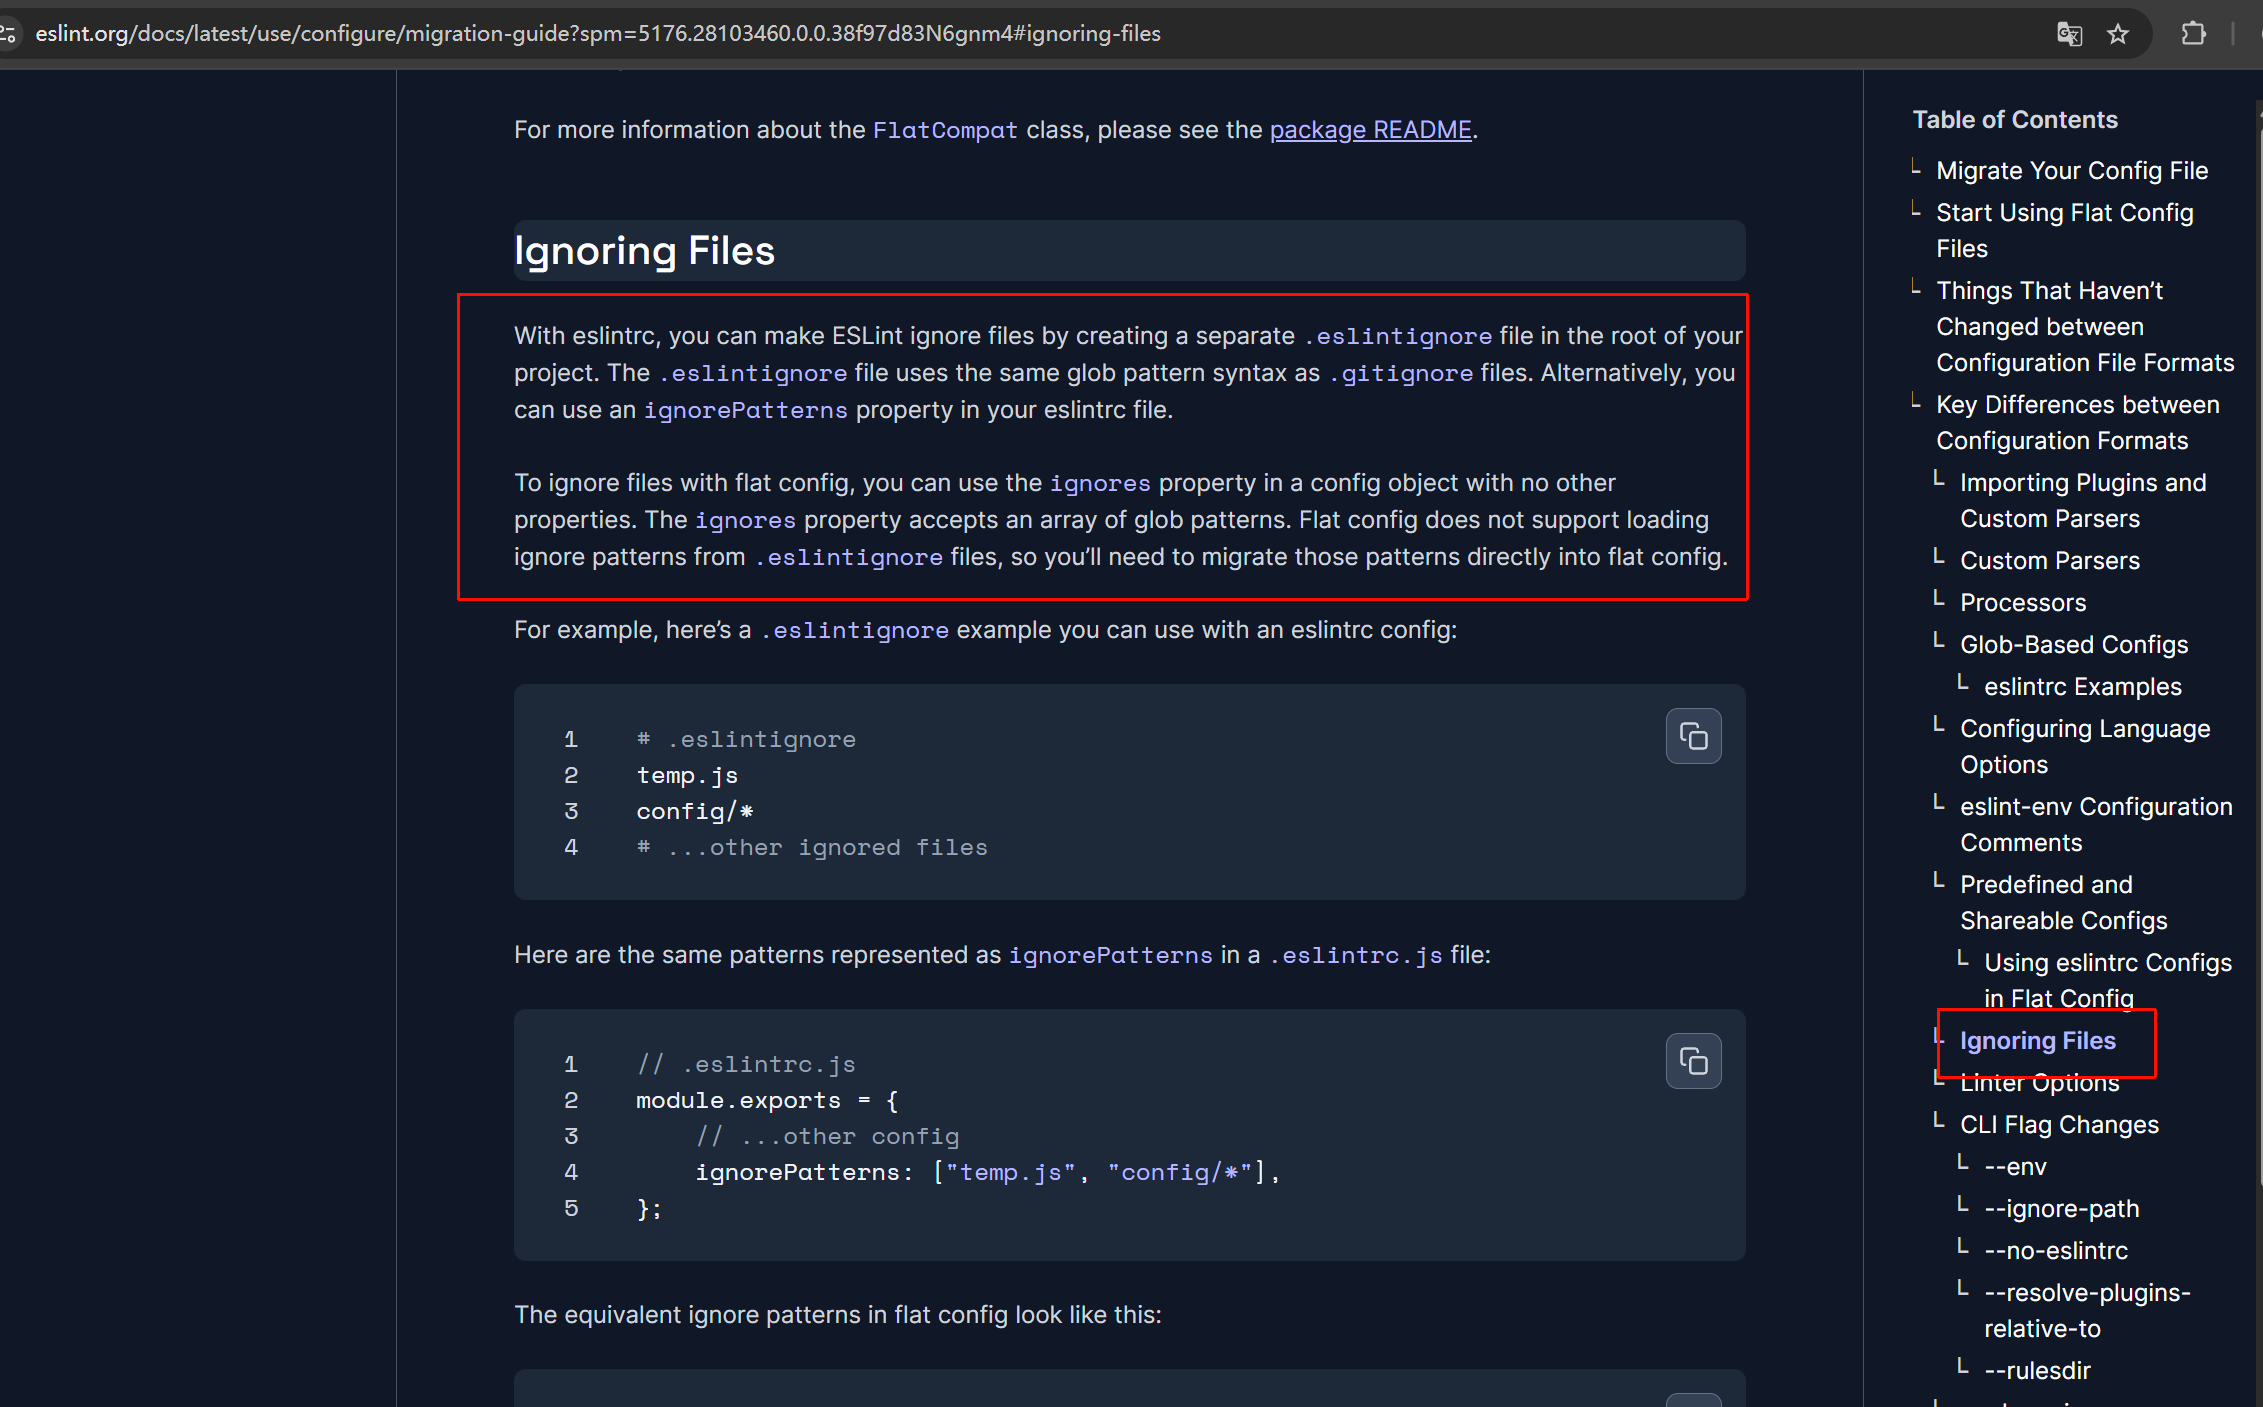Select Processors in table of contents
The image size is (2263, 1407).
pyautogui.click(x=2022, y=603)
